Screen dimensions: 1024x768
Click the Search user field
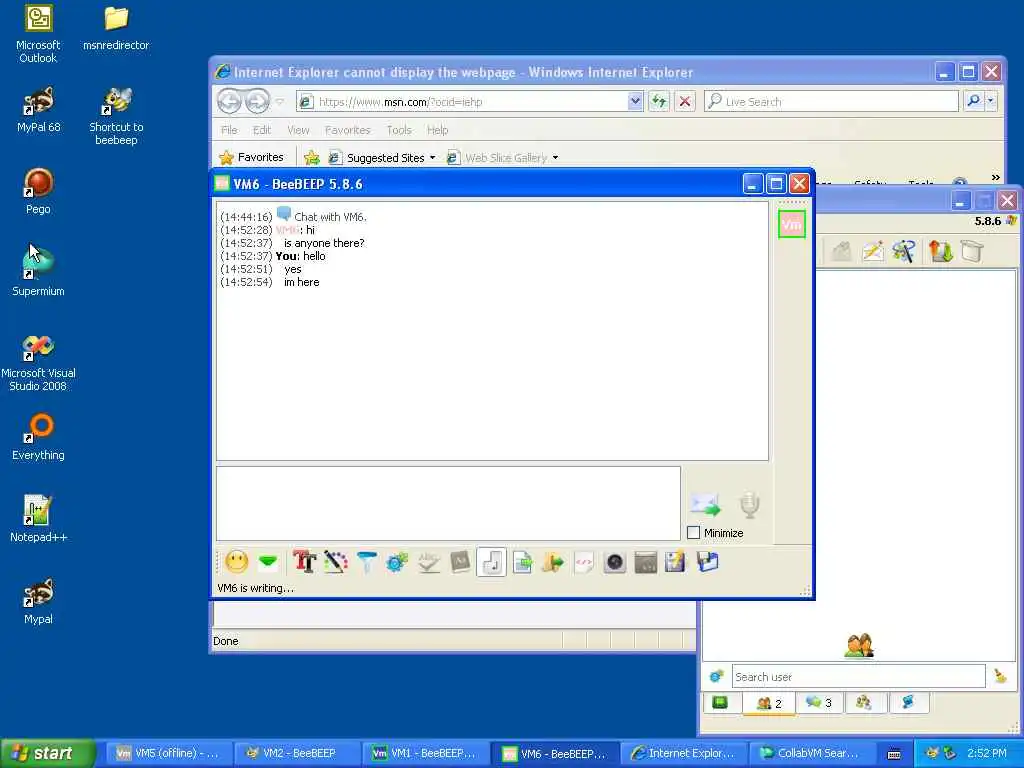point(858,677)
